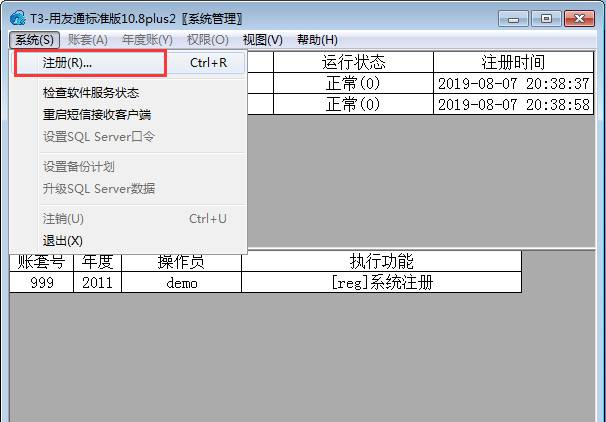This screenshot has width=606, height=422.
Task: Minimize the T3 system management window
Action: [513, 19]
